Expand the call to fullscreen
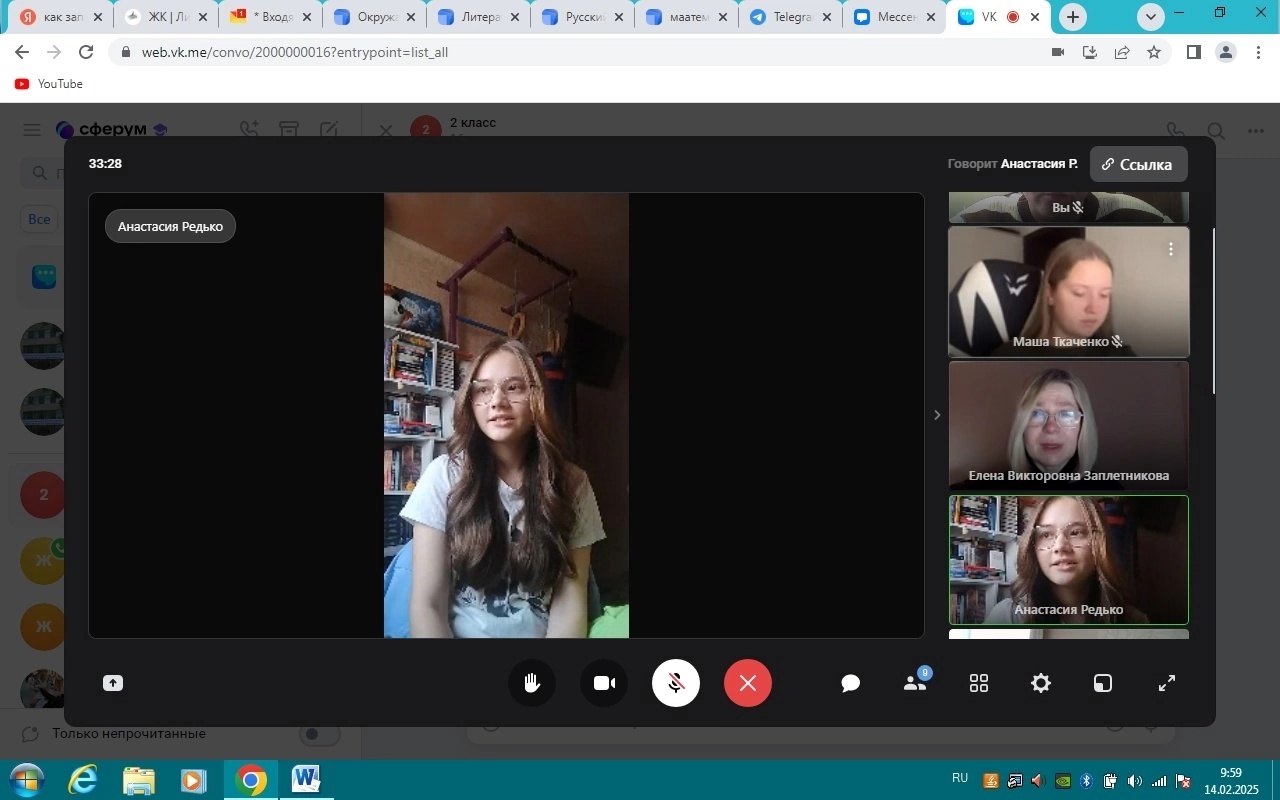The height and width of the screenshot is (800, 1280). coord(1166,683)
